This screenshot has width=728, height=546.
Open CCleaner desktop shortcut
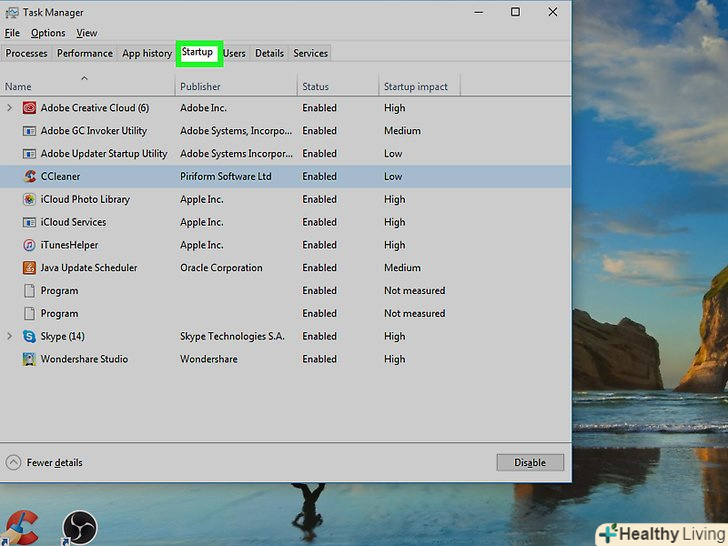[x=21, y=527]
